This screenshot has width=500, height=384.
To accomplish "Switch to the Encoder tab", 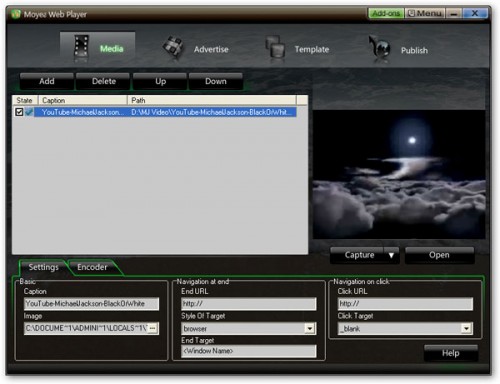I will [x=93, y=267].
